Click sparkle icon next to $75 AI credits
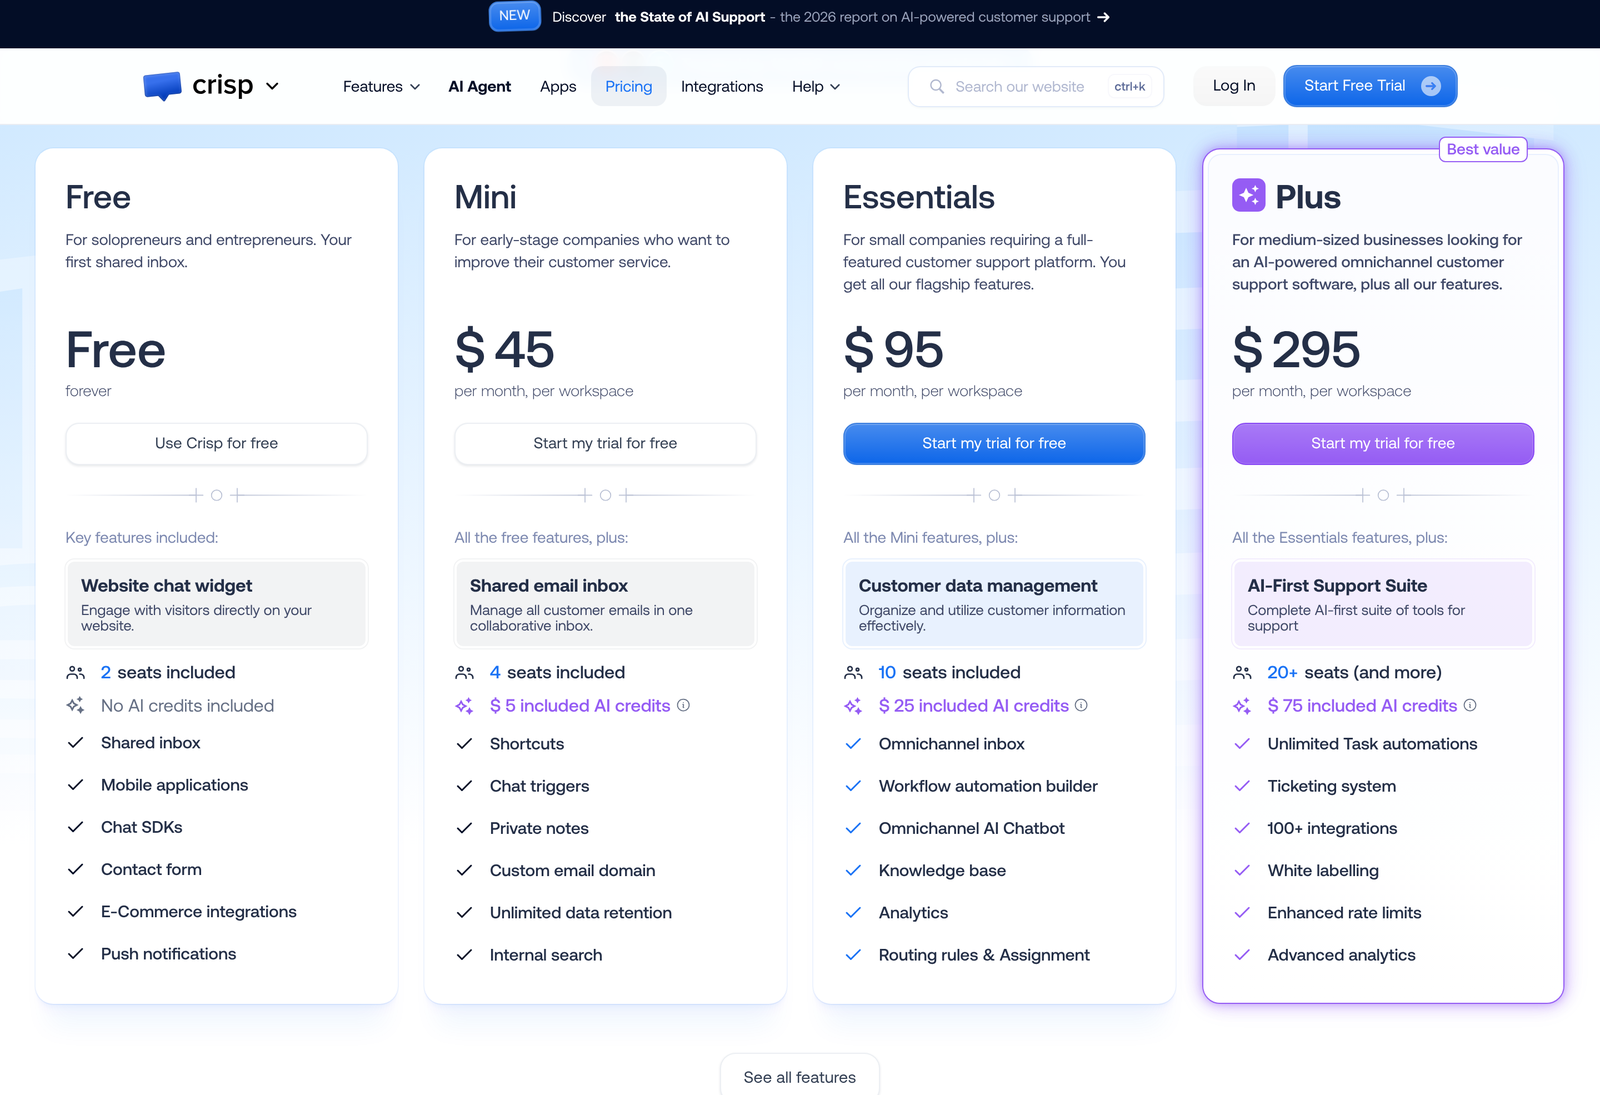The height and width of the screenshot is (1095, 1600). click(1242, 706)
